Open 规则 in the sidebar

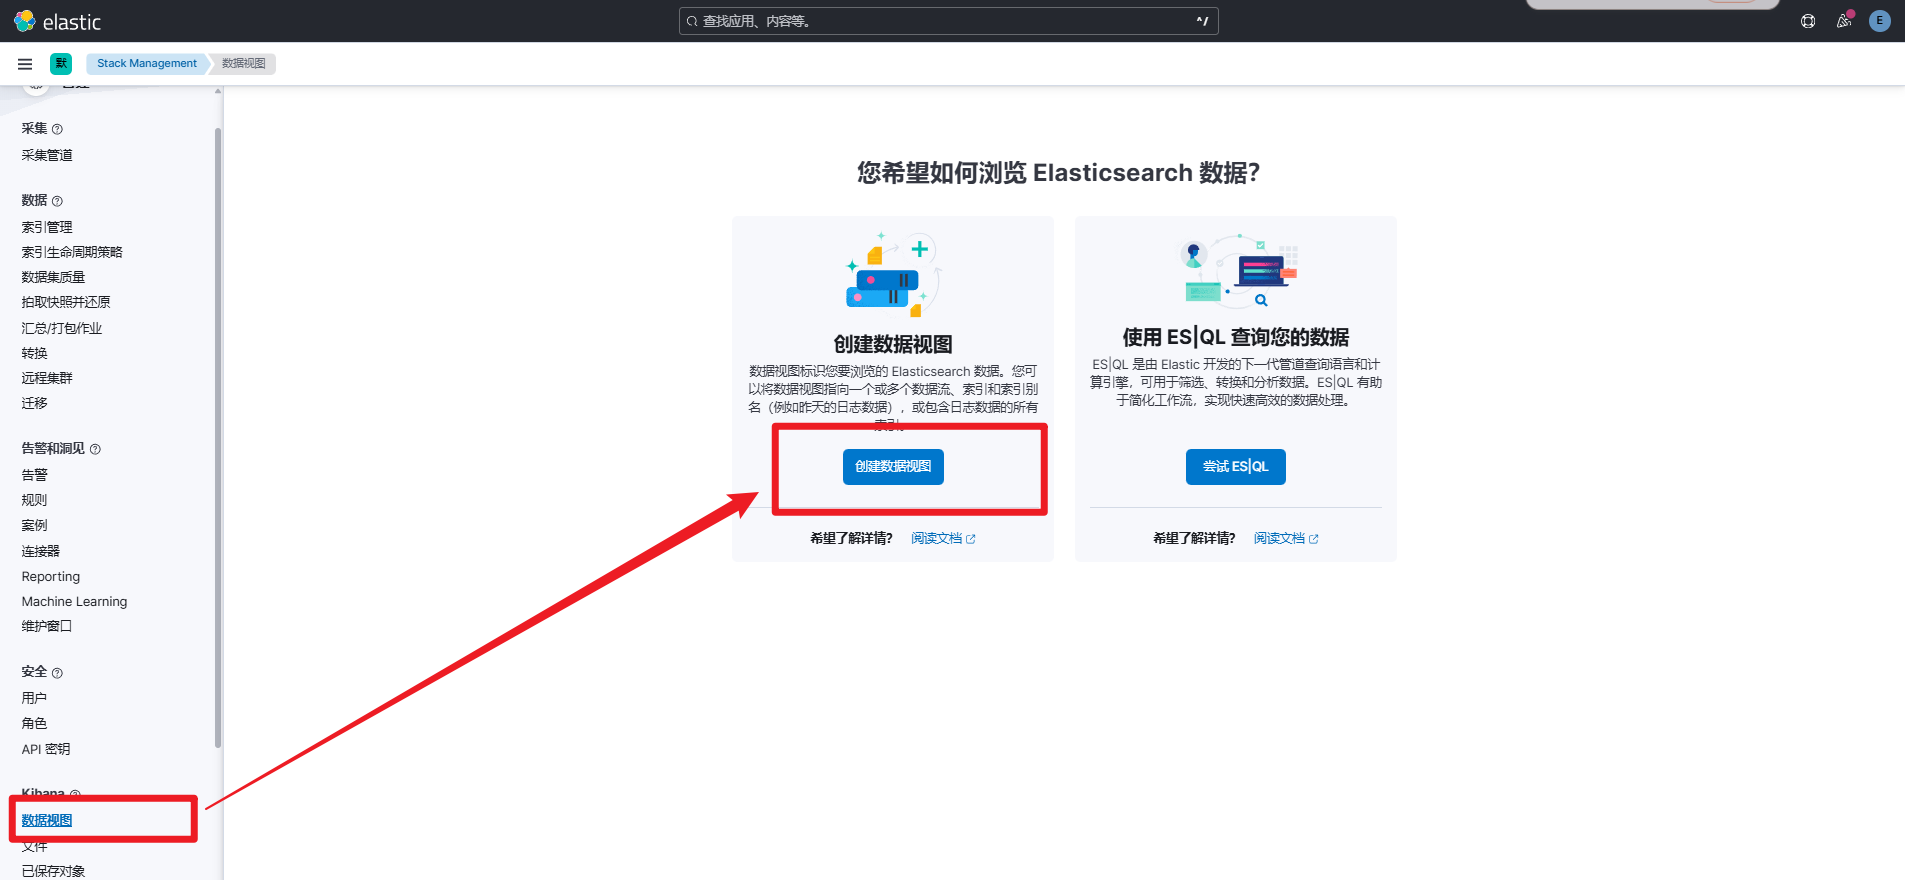pyautogui.click(x=34, y=500)
